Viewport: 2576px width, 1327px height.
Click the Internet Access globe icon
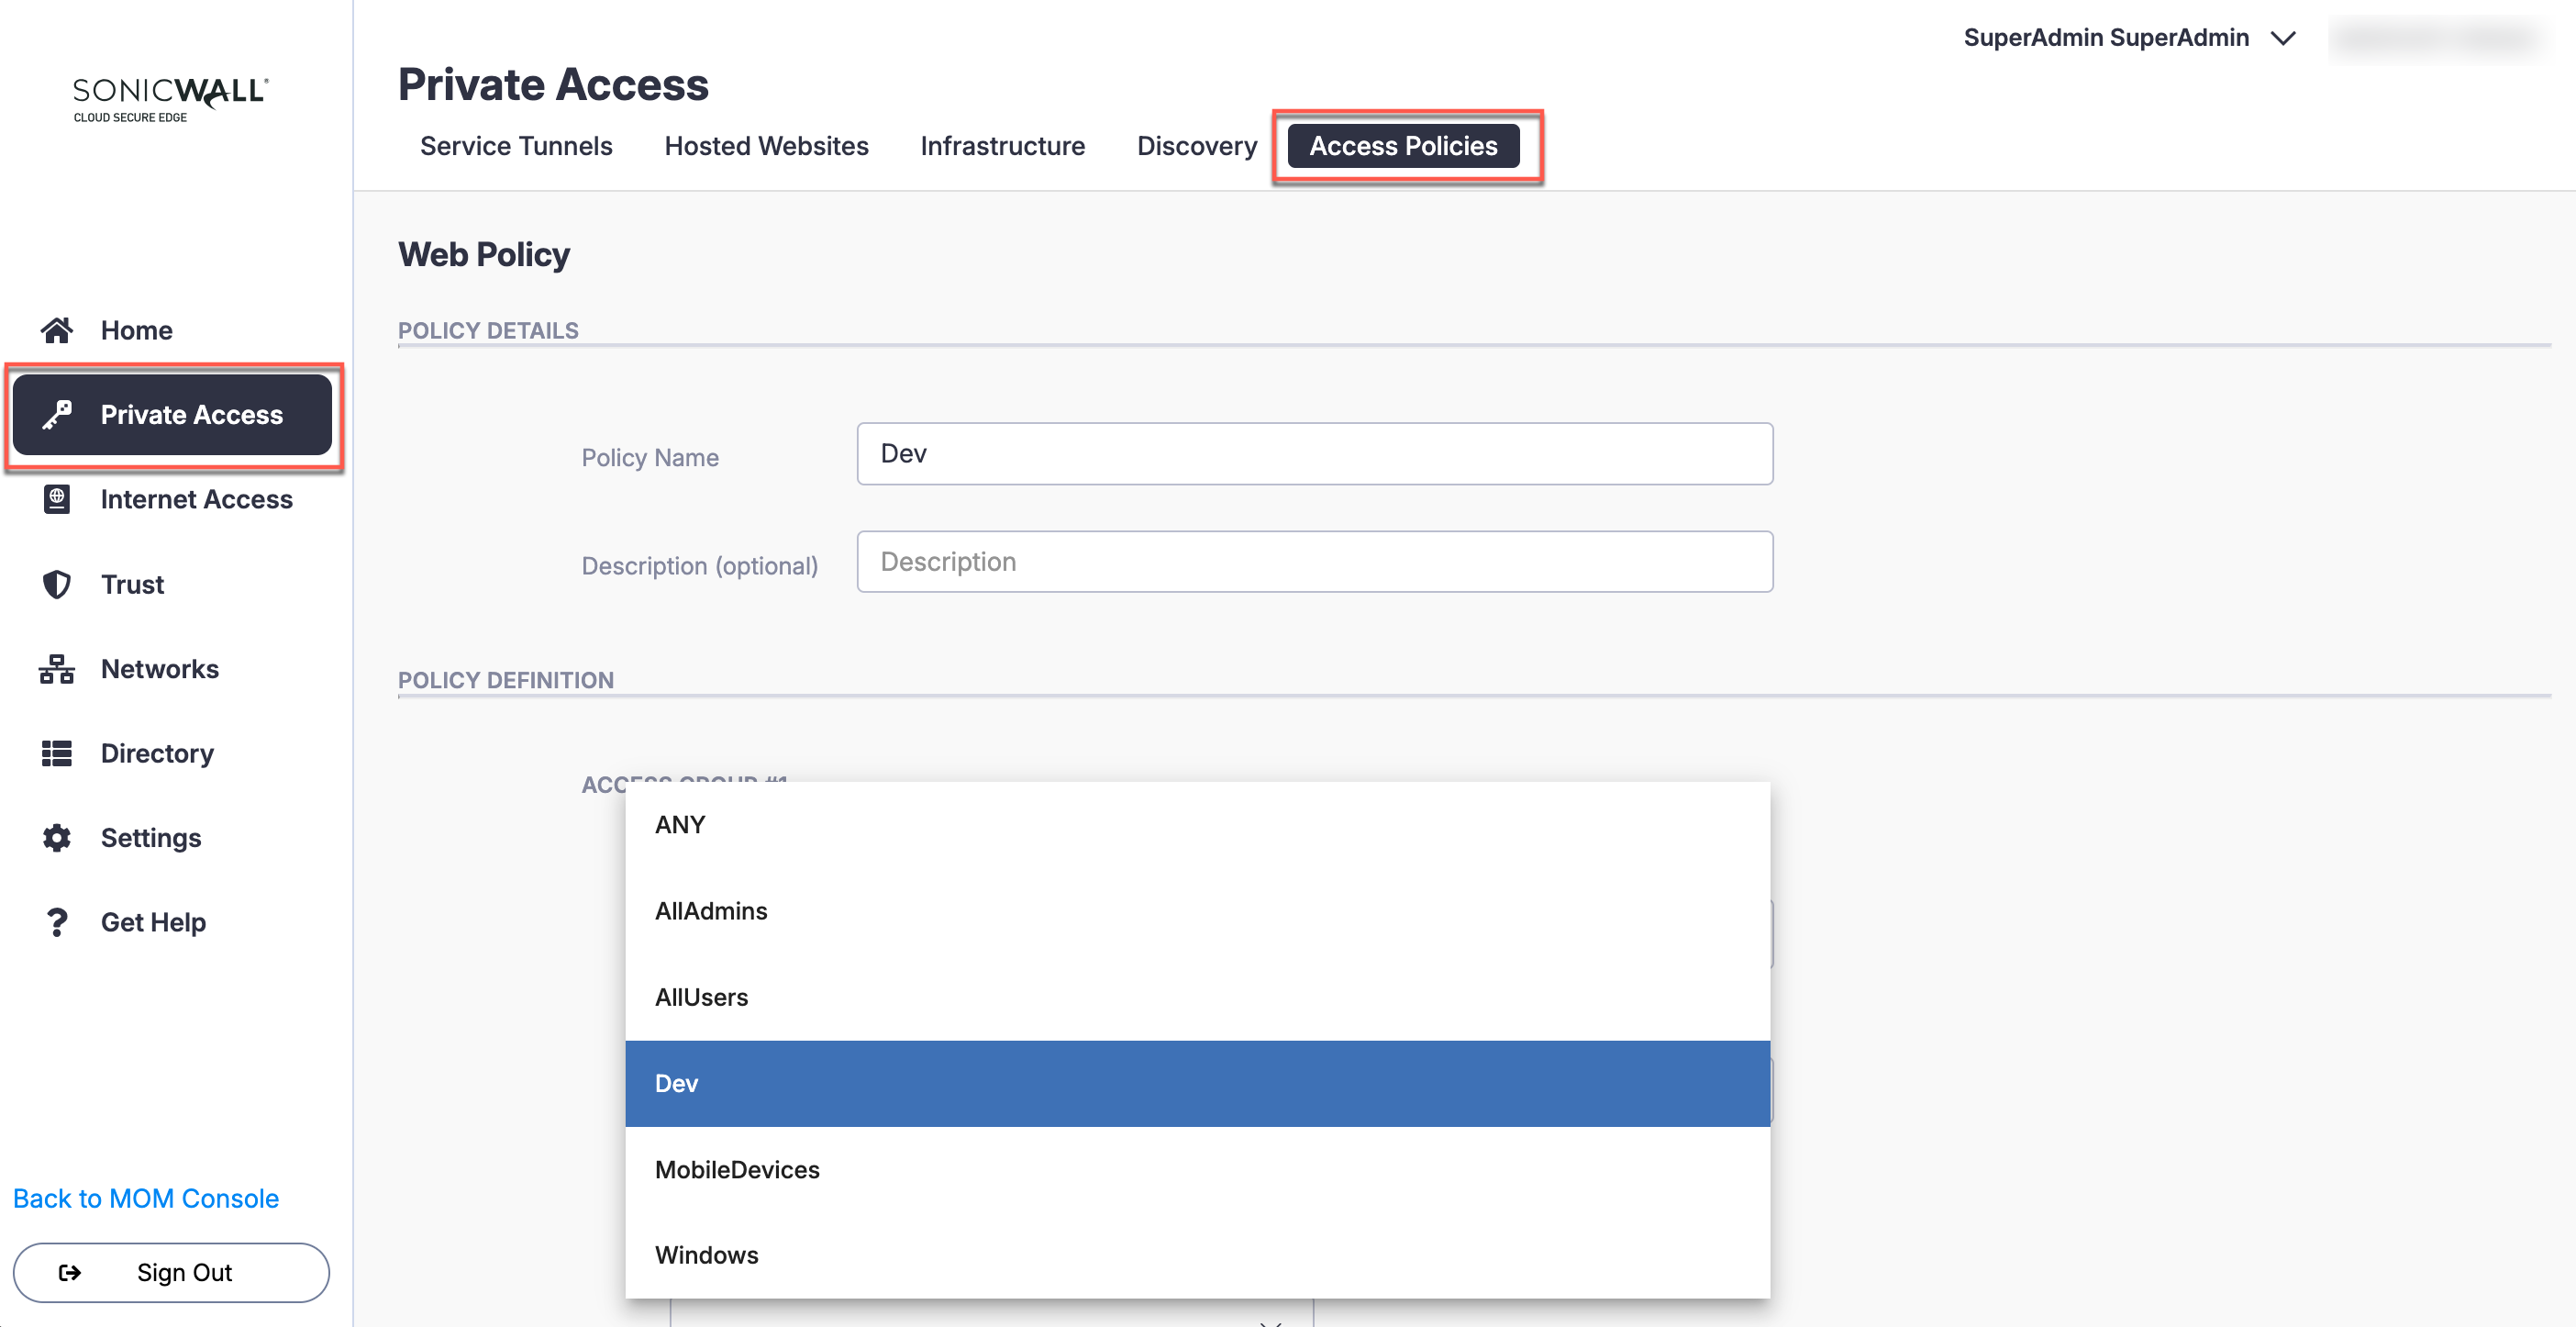point(57,499)
